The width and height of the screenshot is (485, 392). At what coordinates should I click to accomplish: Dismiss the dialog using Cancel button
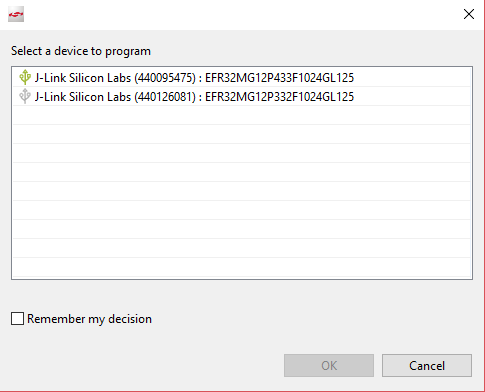click(x=427, y=366)
